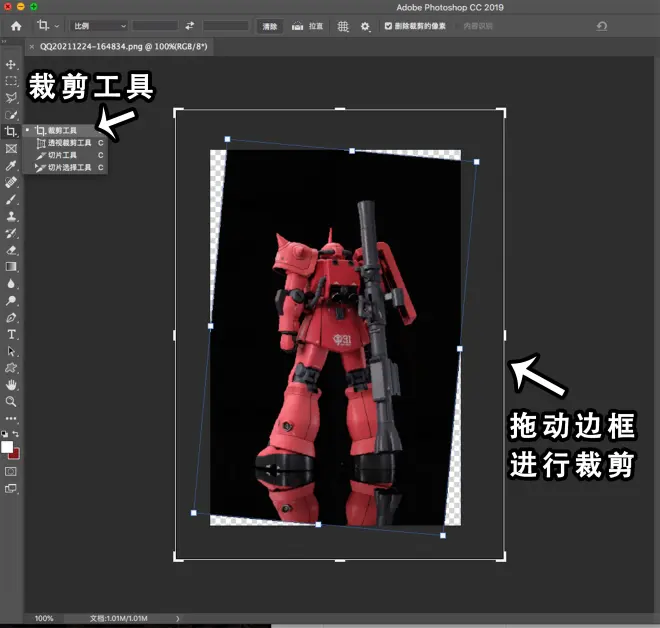
Task: Click the top-left crop corner handle
Action: 177,112
